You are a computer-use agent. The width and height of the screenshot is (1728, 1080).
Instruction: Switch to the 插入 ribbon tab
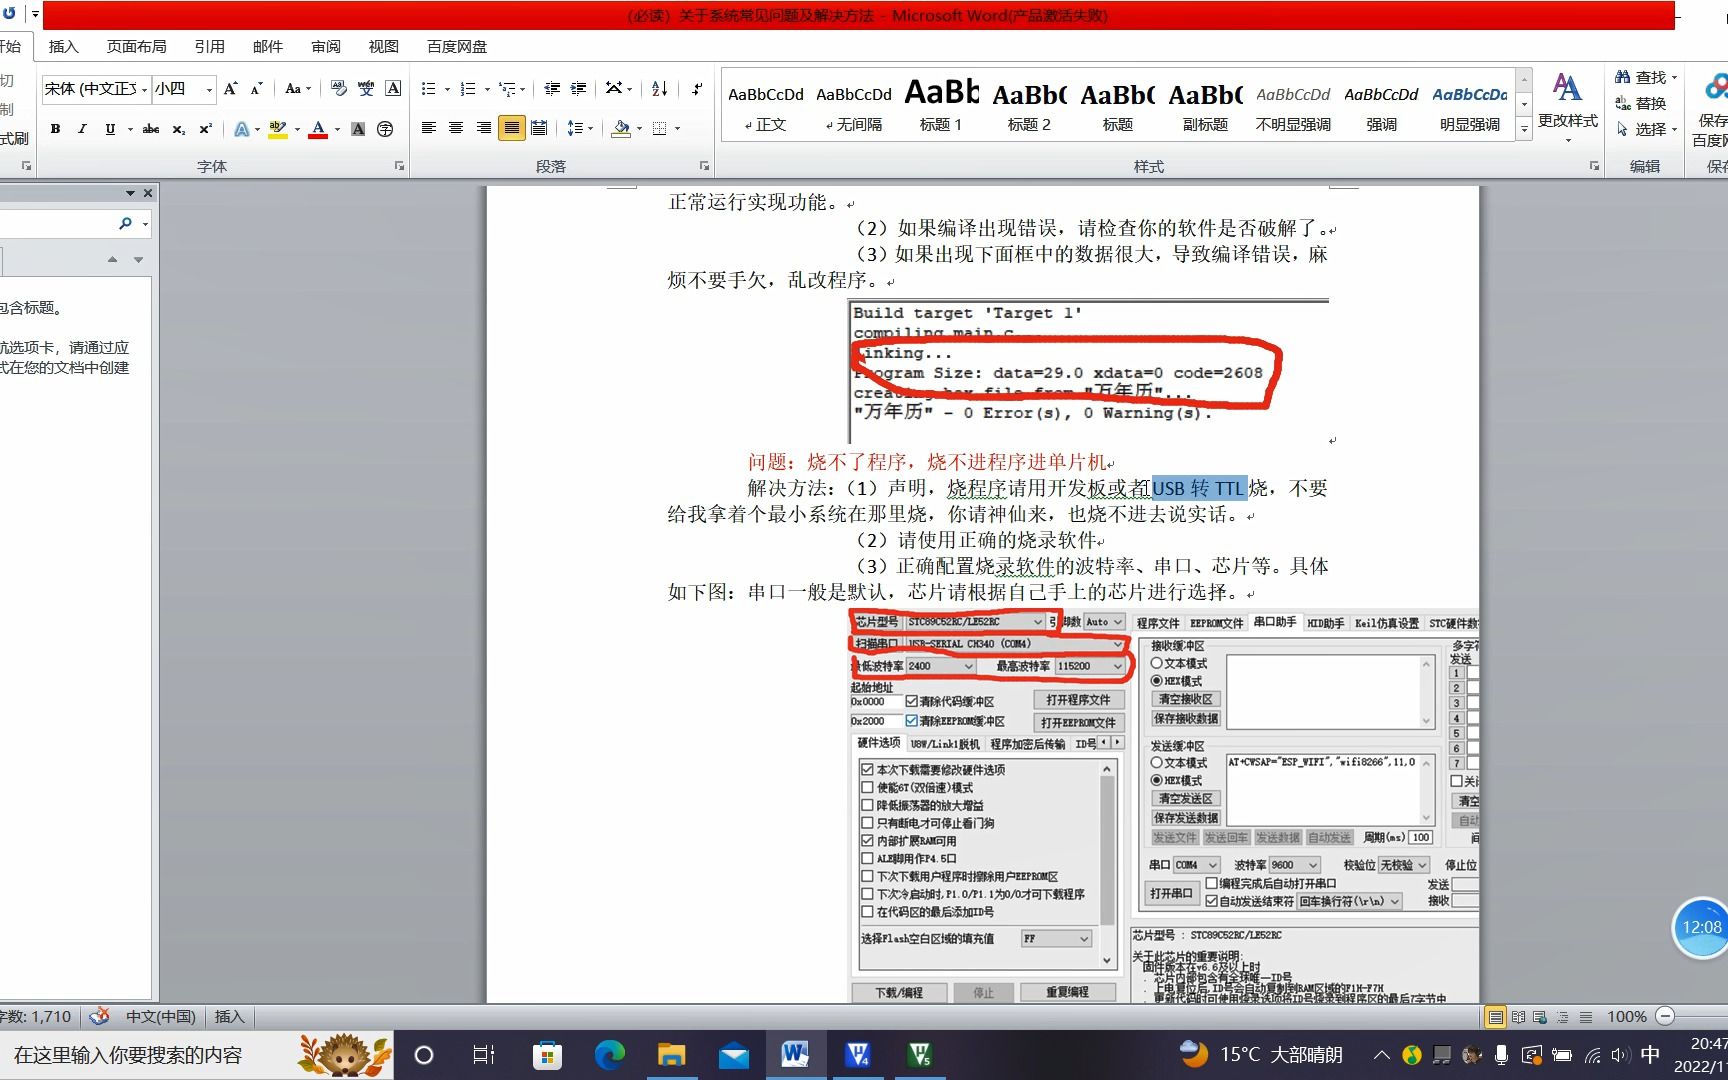62,46
